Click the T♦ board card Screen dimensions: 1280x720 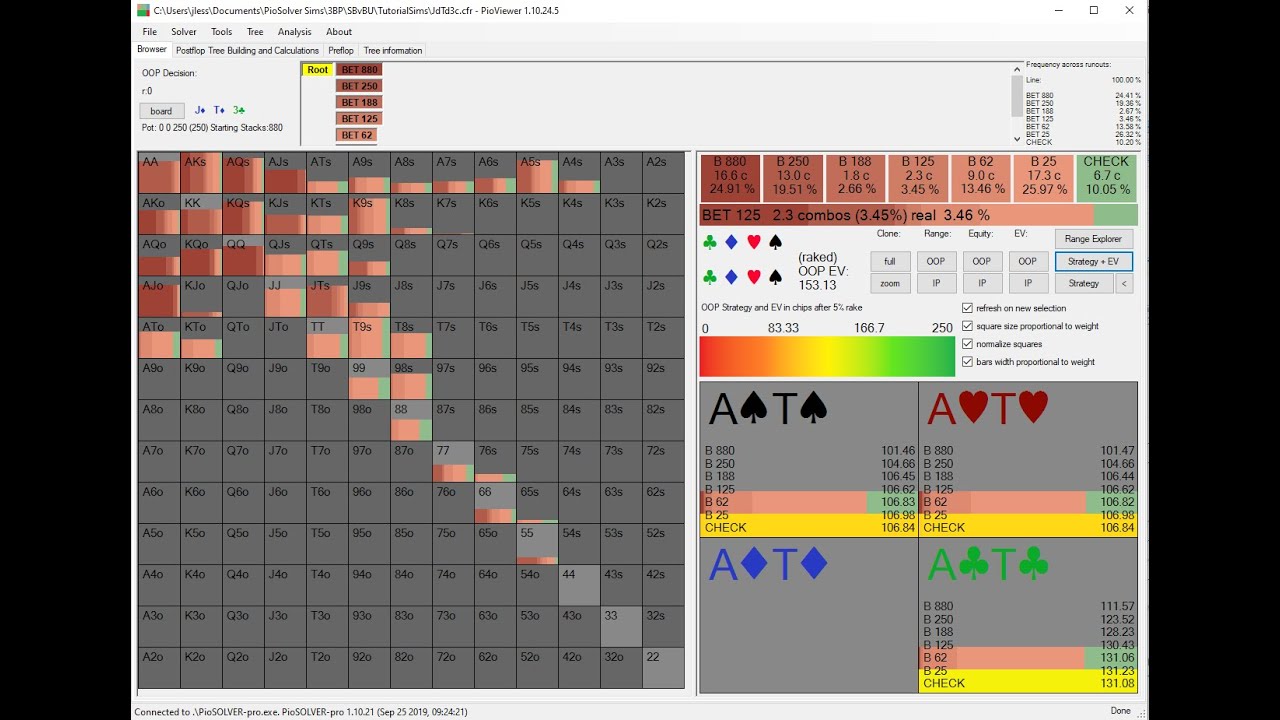[219, 110]
